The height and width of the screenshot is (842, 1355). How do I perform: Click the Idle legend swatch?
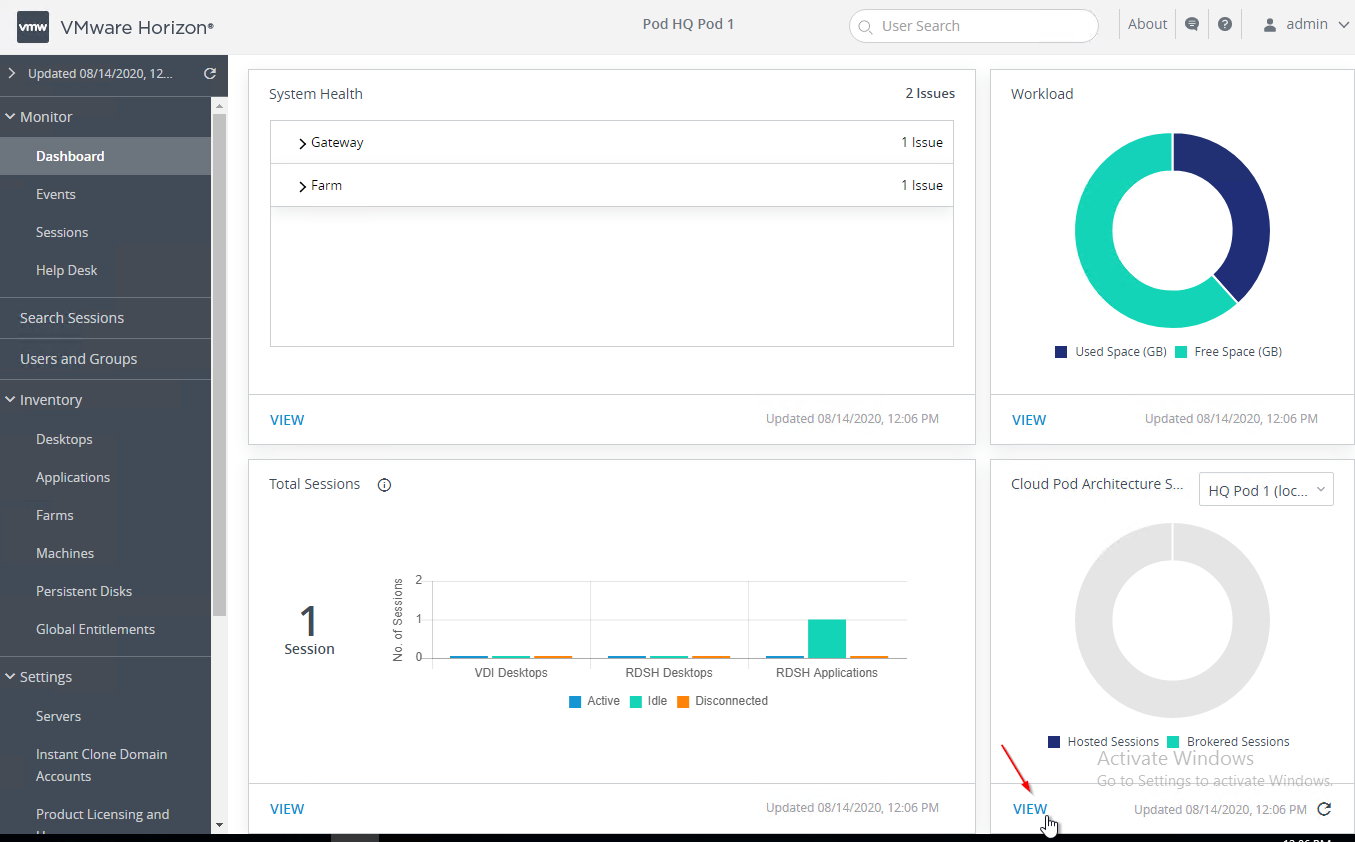tap(636, 702)
